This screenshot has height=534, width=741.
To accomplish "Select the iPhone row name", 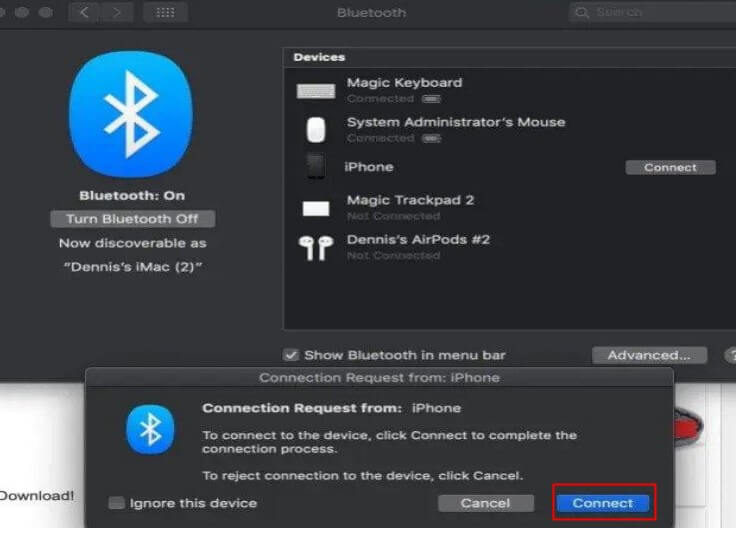I will click(x=369, y=167).
